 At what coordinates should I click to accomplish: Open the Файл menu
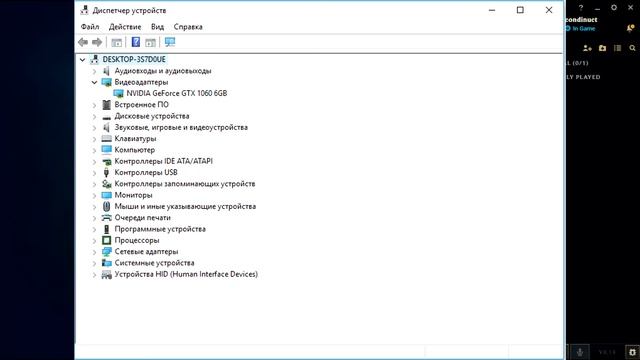pyautogui.click(x=90, y=27)
